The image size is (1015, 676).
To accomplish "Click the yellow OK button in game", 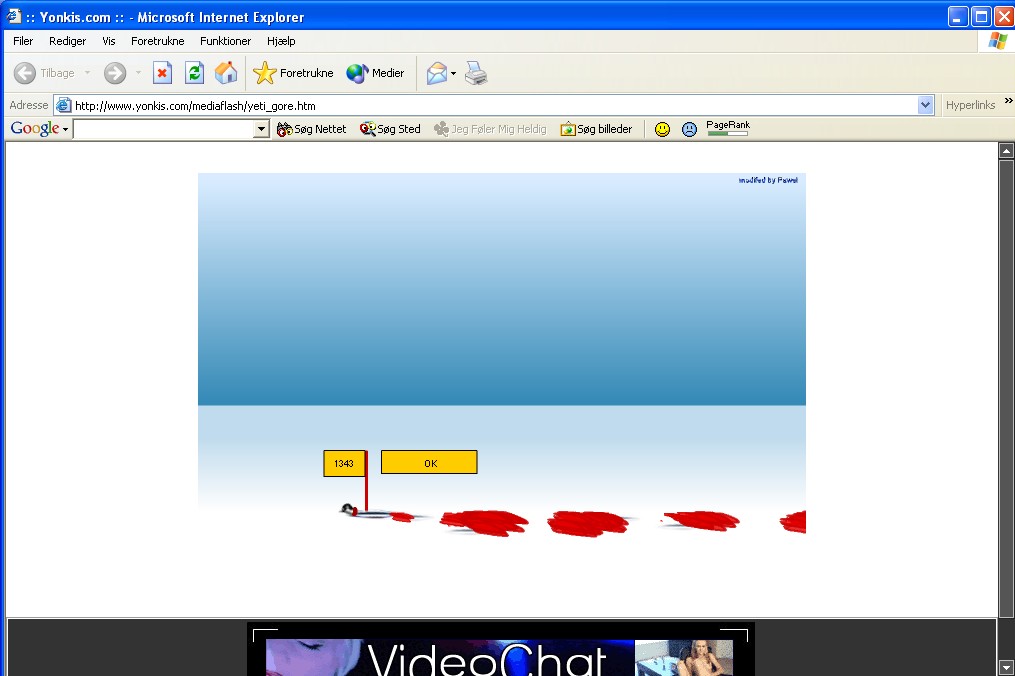I will click(x=429, y=462).
